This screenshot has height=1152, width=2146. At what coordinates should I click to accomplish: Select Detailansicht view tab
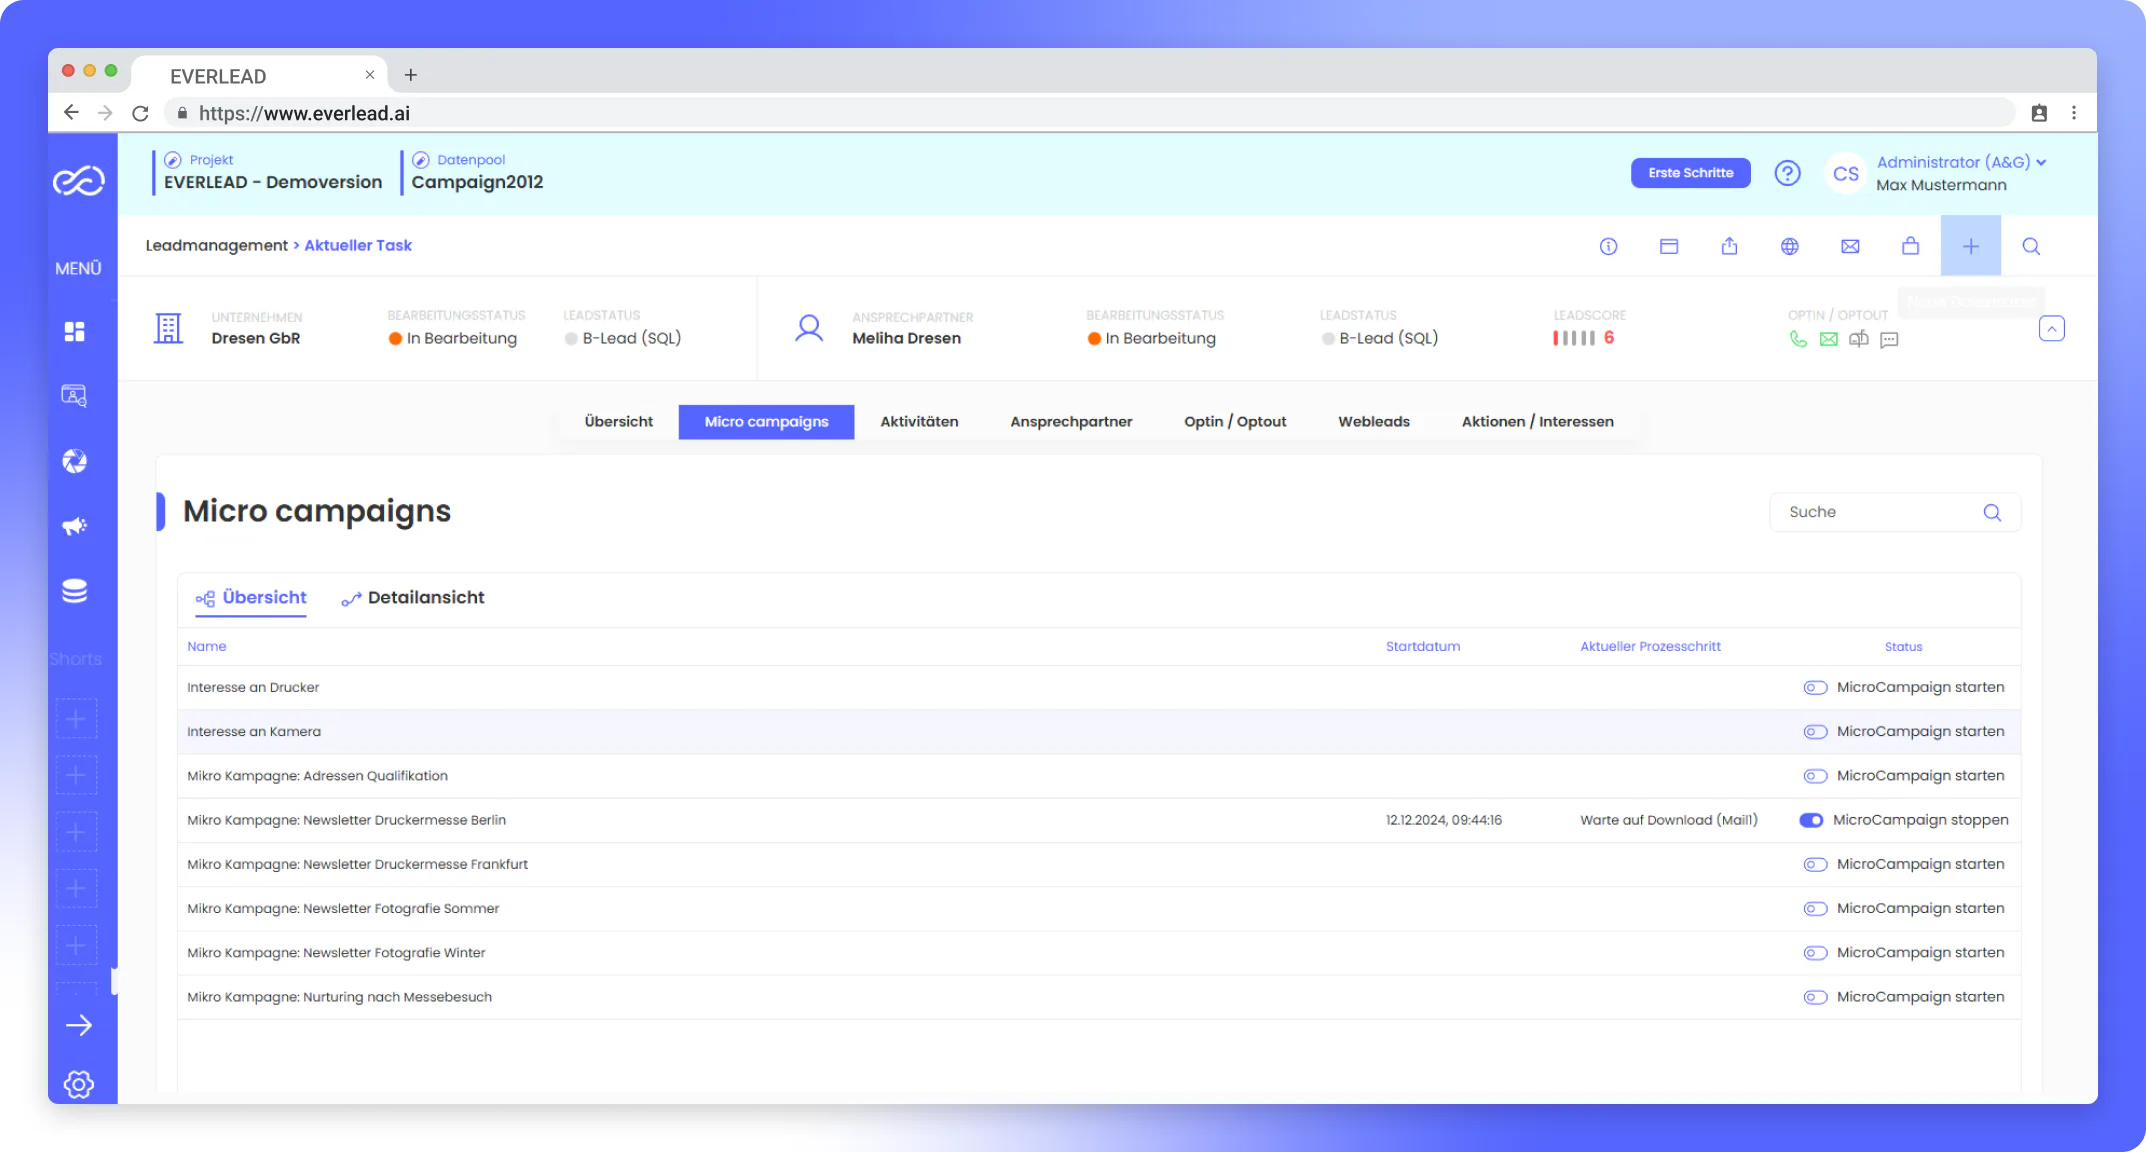click(x=413, y=598)
